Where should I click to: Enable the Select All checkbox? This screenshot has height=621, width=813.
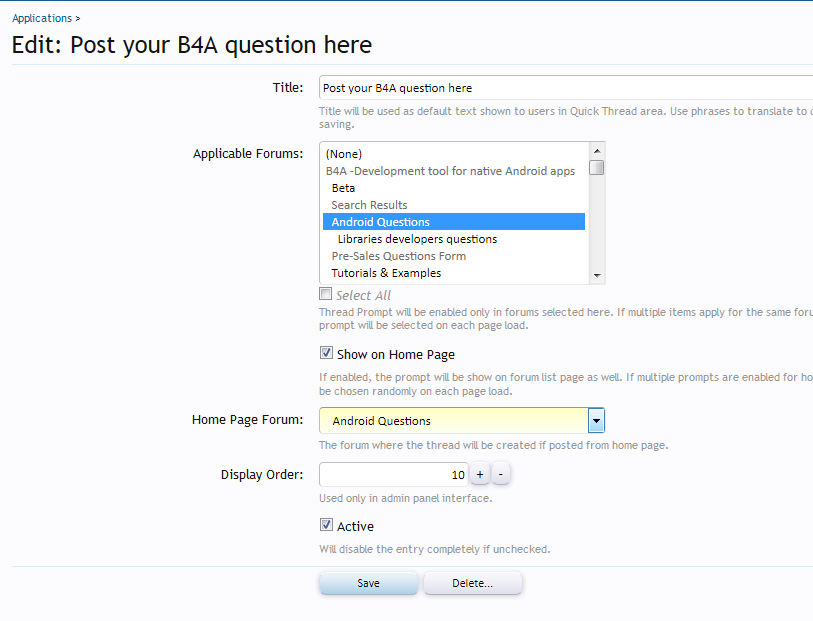point(325,294)
